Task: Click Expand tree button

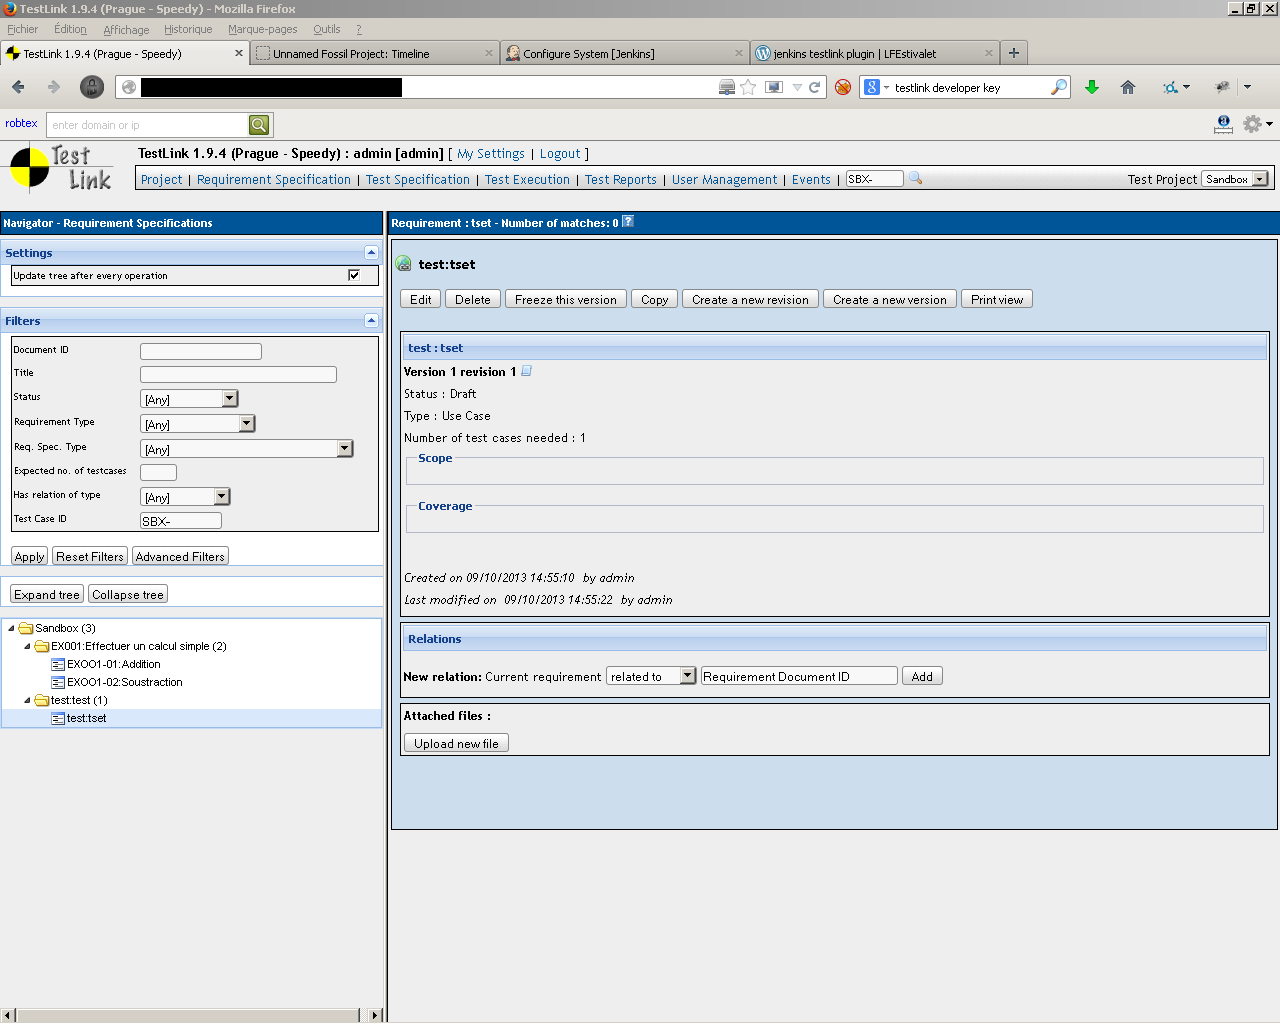Action: tap(47, 594)
